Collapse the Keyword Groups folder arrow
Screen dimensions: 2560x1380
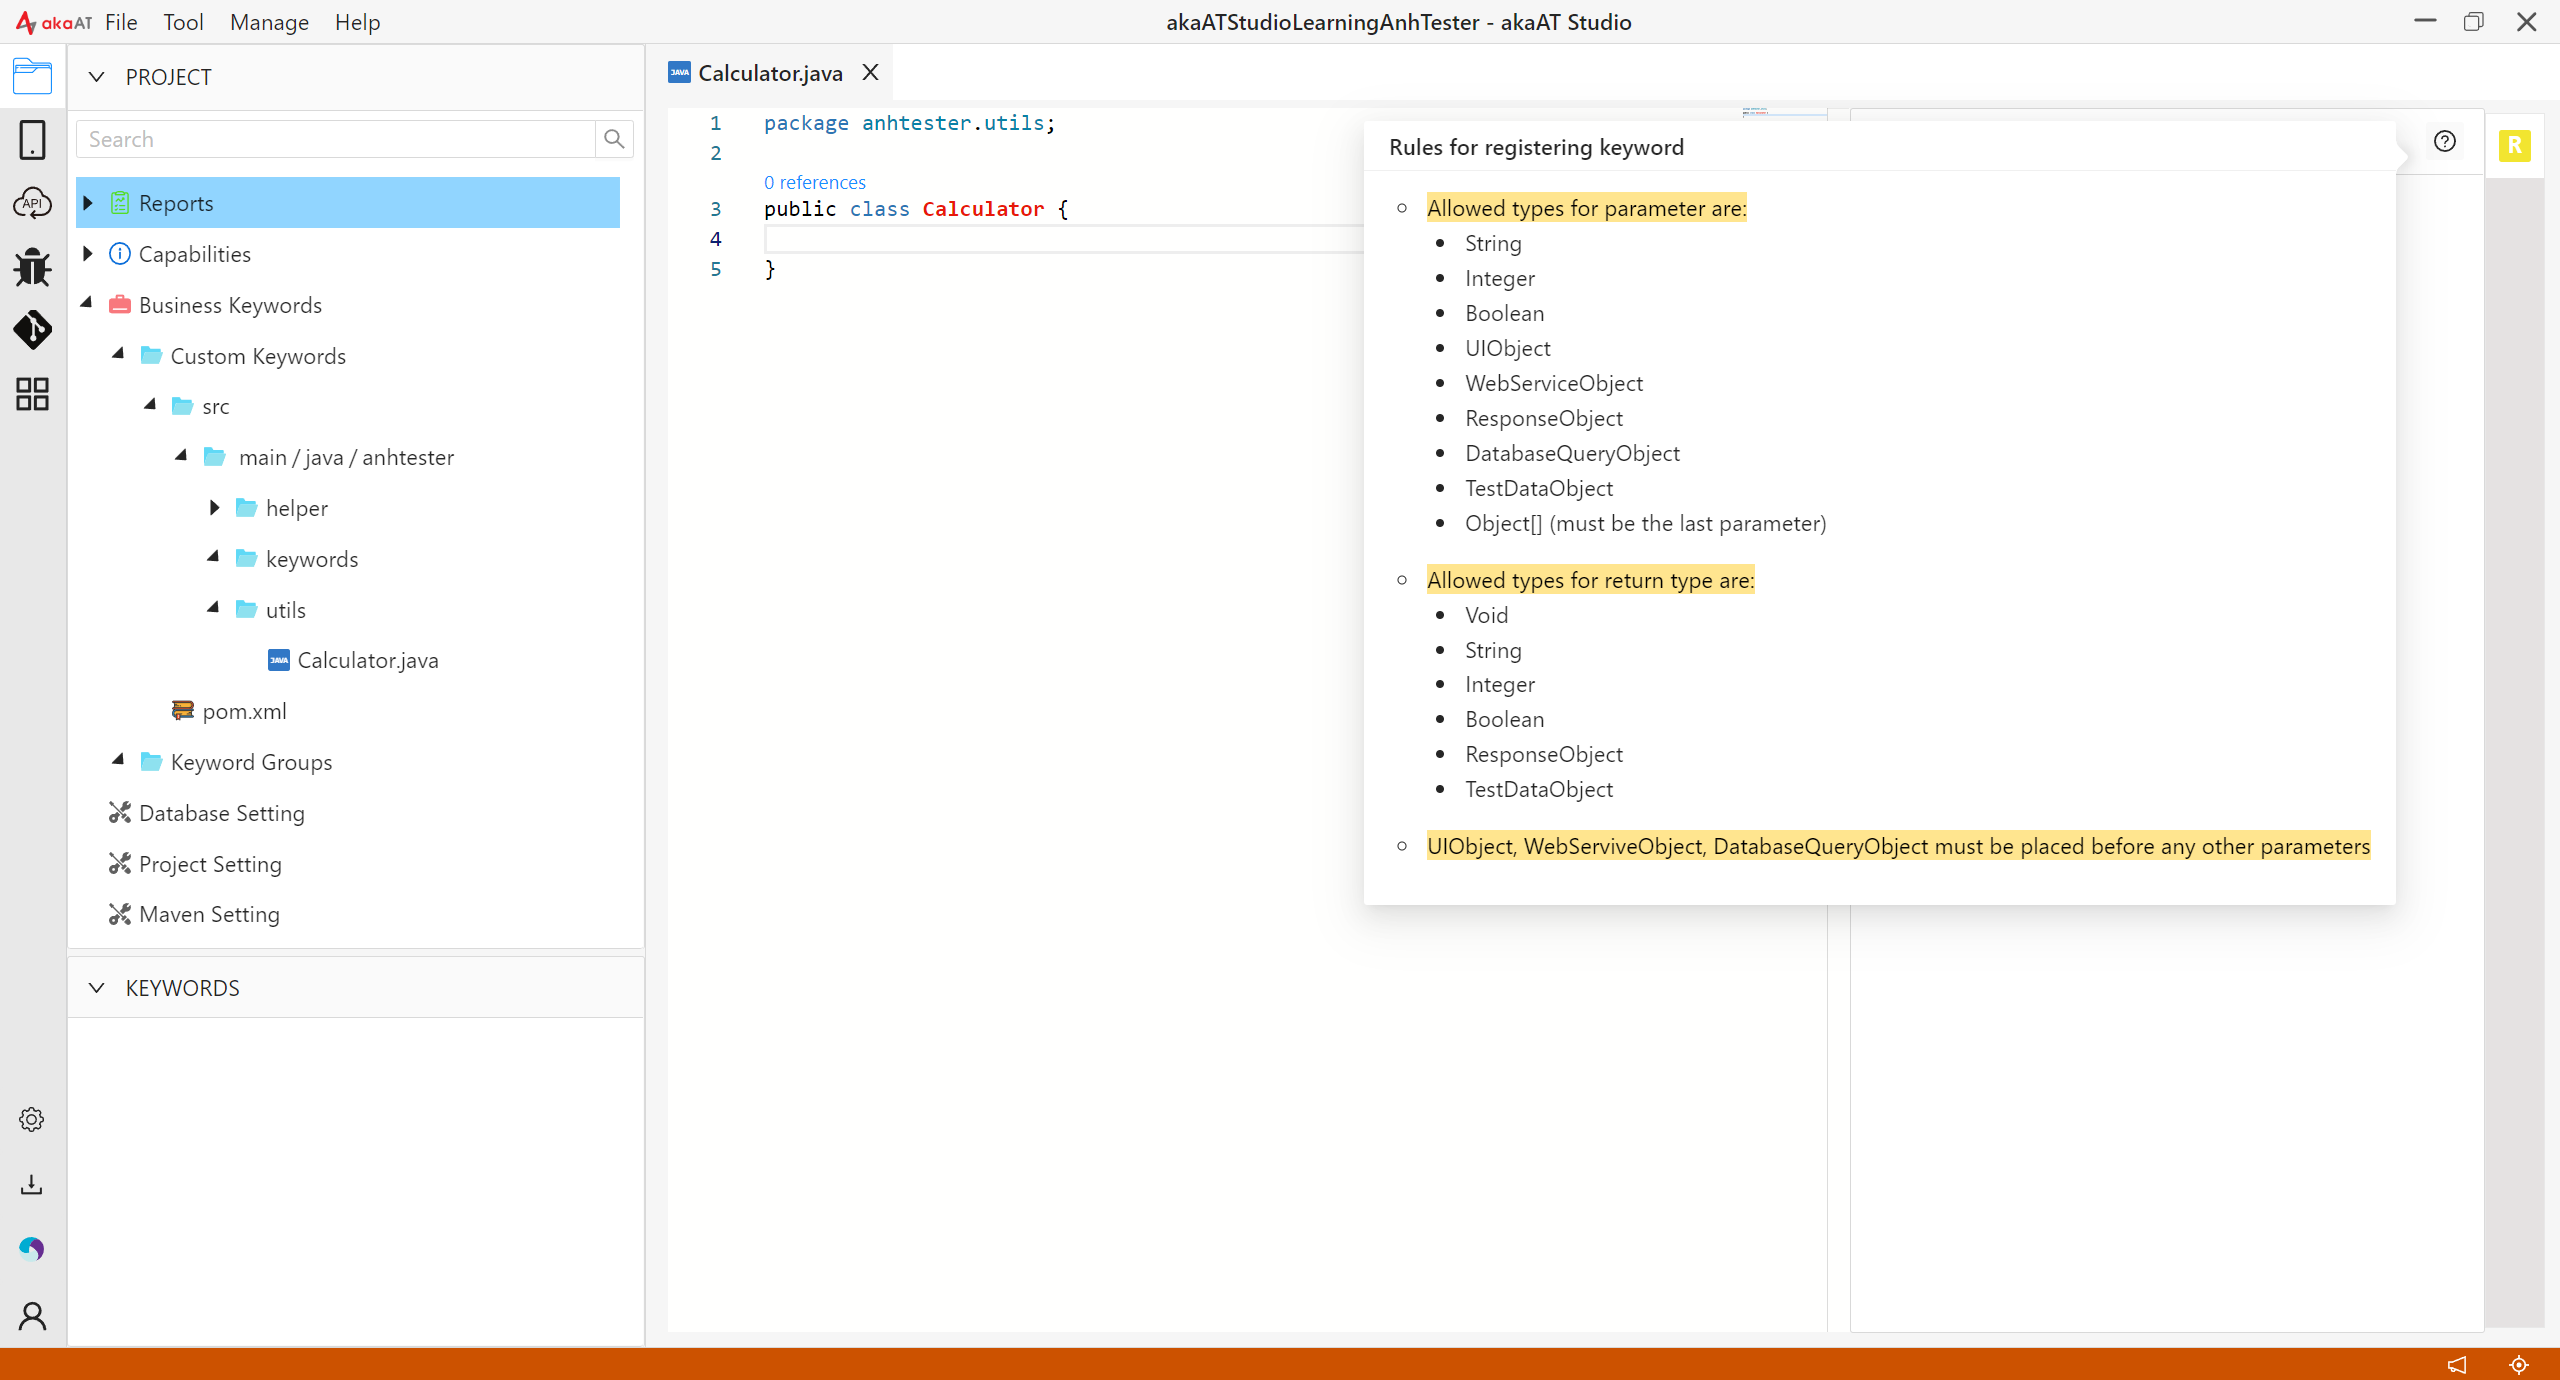tap(119, 760)
